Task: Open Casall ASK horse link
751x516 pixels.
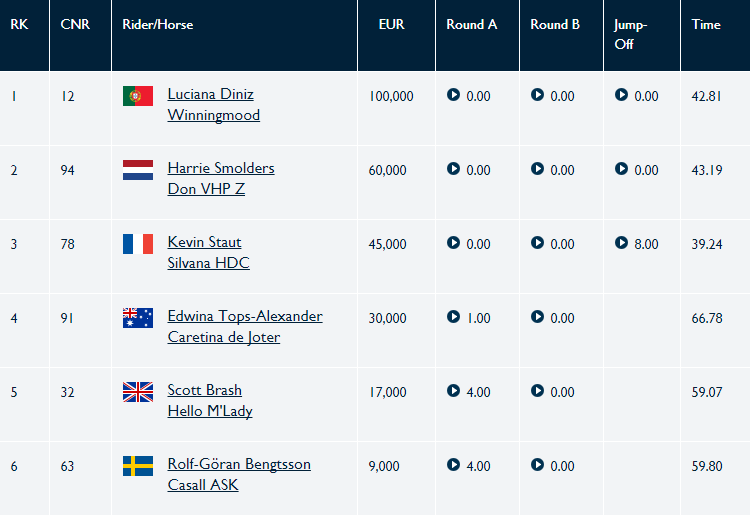Action: click(203, 485)
